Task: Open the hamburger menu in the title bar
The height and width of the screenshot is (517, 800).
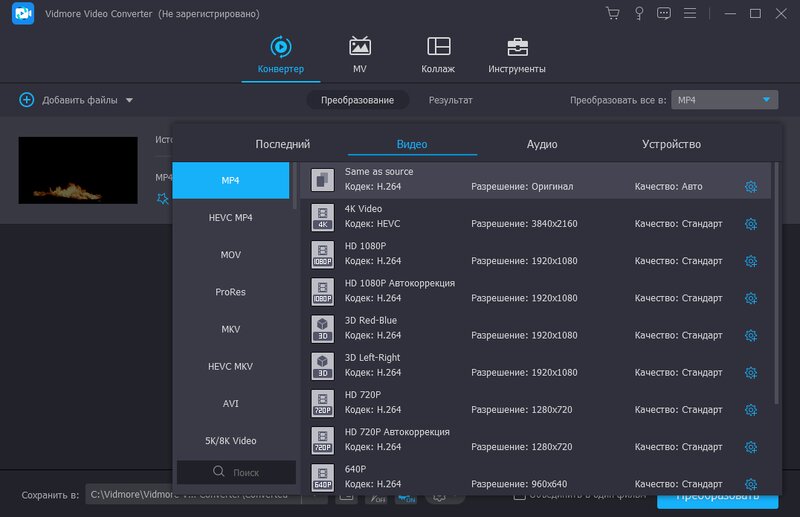Action: [x=690, y=13]
